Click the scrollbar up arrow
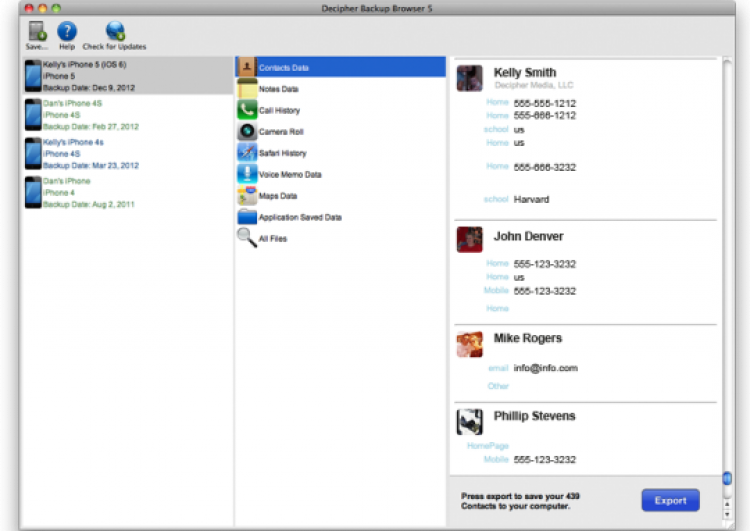The width and height of the screenshot is (750, 531). click(x=727, y=504)
